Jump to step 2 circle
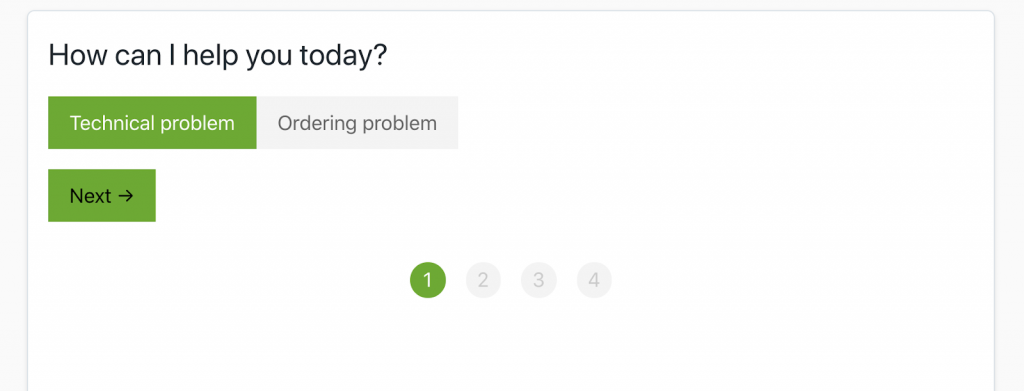Viewport: 1024px width, 391px height. click(483, 280)
